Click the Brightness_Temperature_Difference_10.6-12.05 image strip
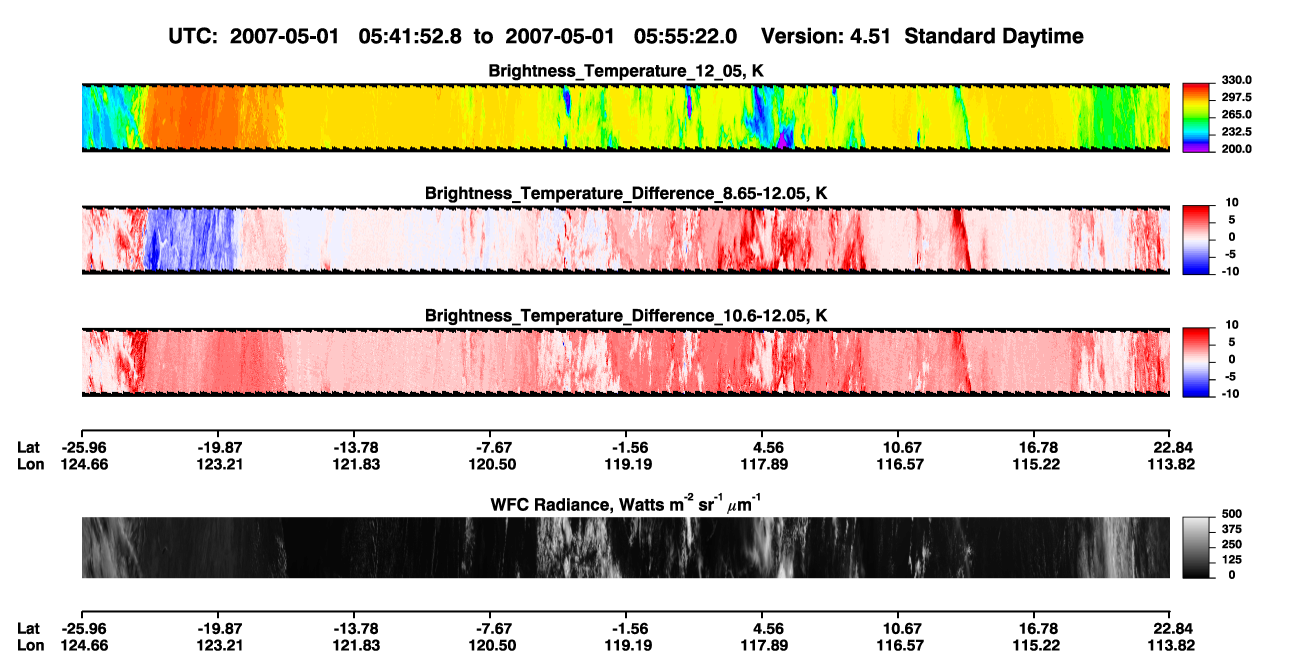The image size is (1300, 667). coord(625,362)
